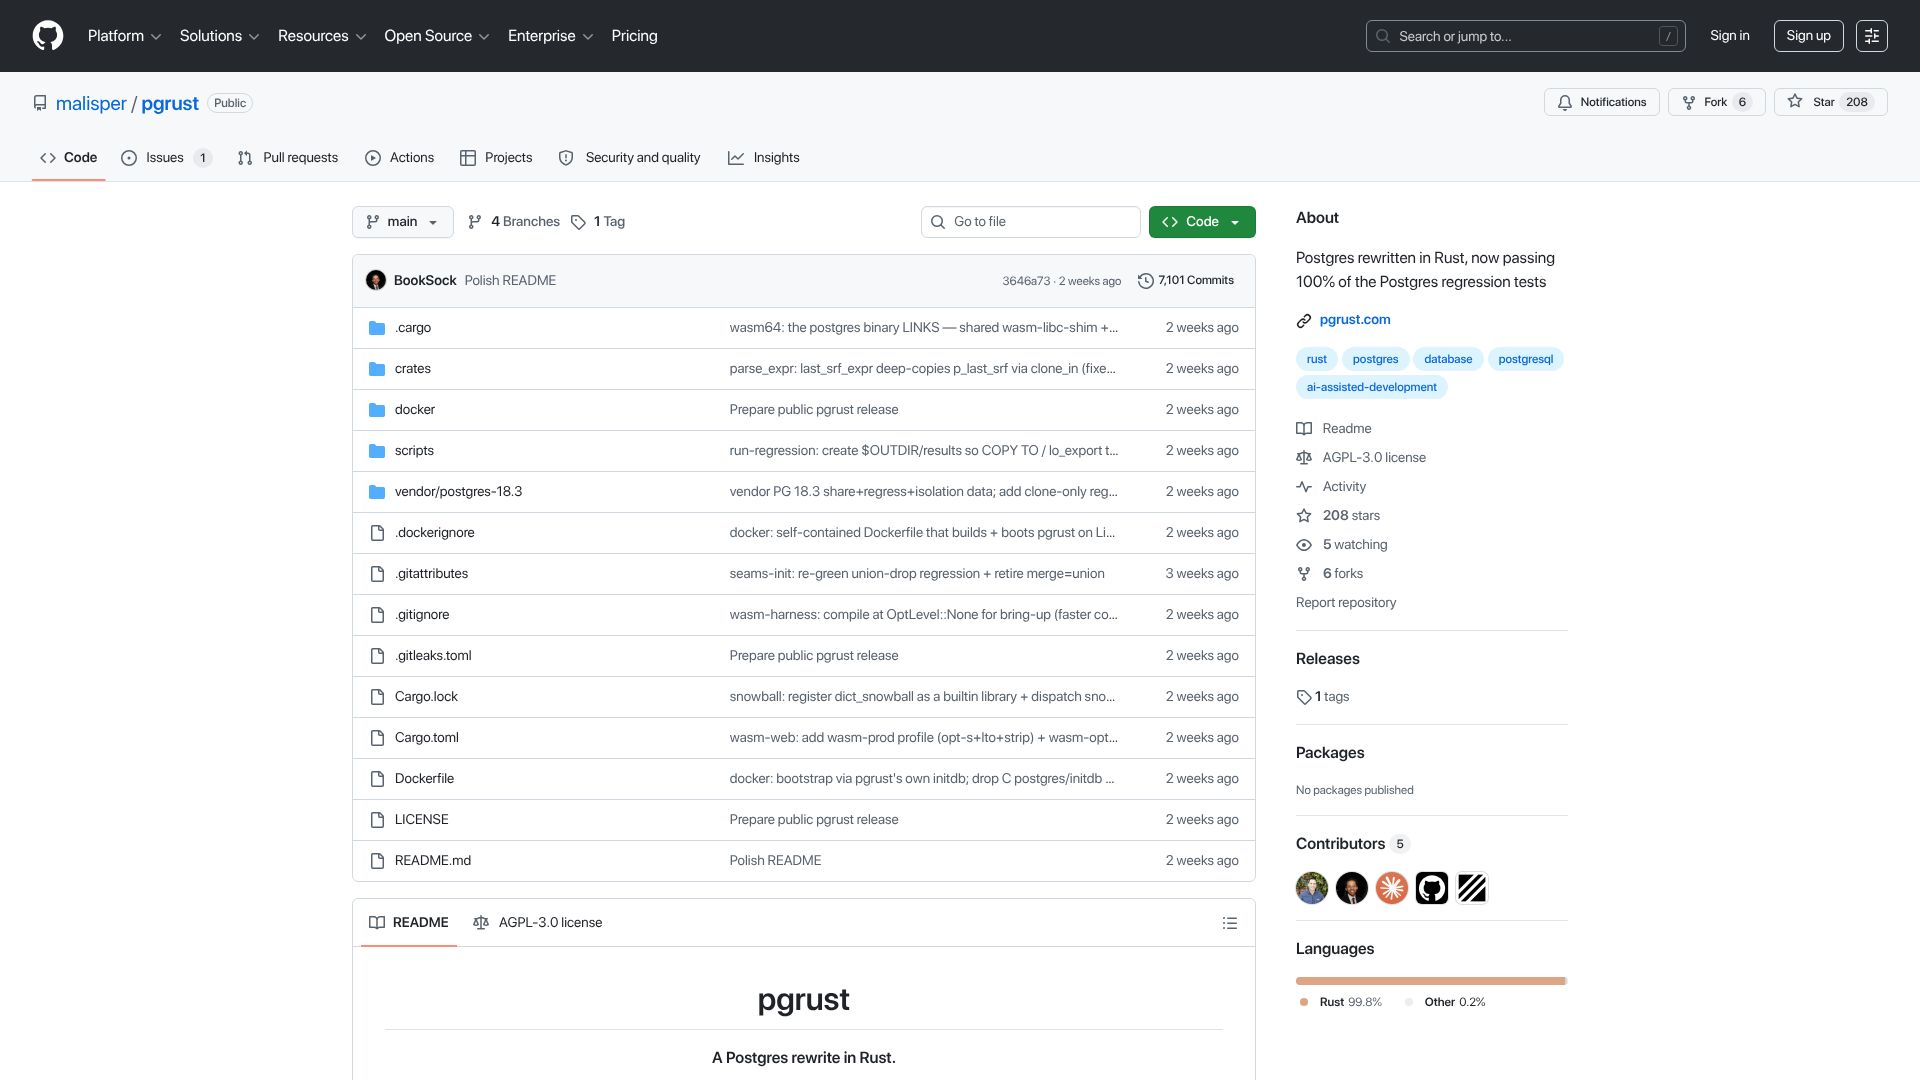The width and height of the screenshot is (1920, 1080).
Task: Click the orange Rust 99.8% legend dot
Action: pyautogui.click(x=1303, y=1002)
